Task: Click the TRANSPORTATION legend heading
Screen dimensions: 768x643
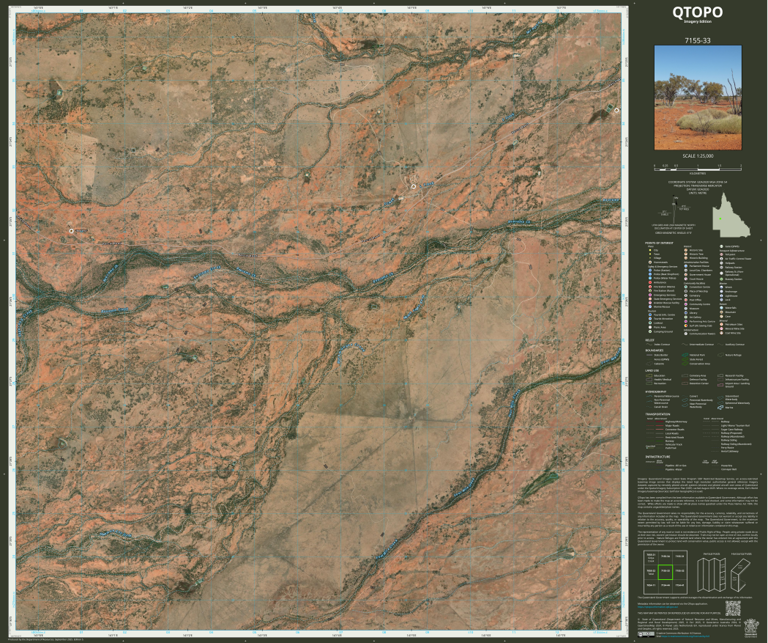Action: [x=657, y=414]
